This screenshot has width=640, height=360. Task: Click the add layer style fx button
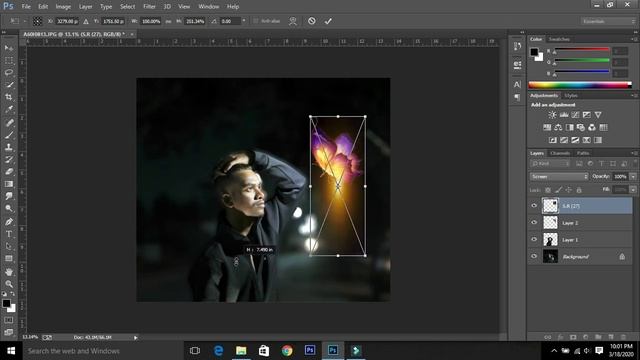560,337
